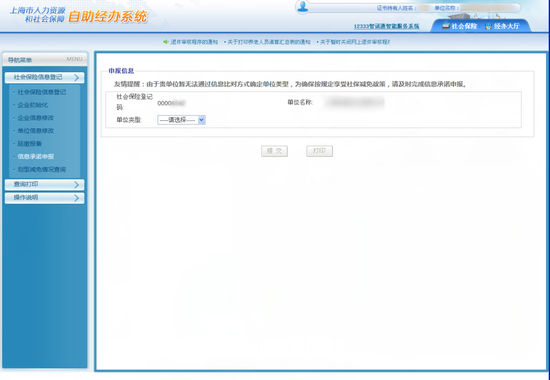Switch to 经办大厅 tab
Viewport: 550px width, 380px height.
(503, 26)
